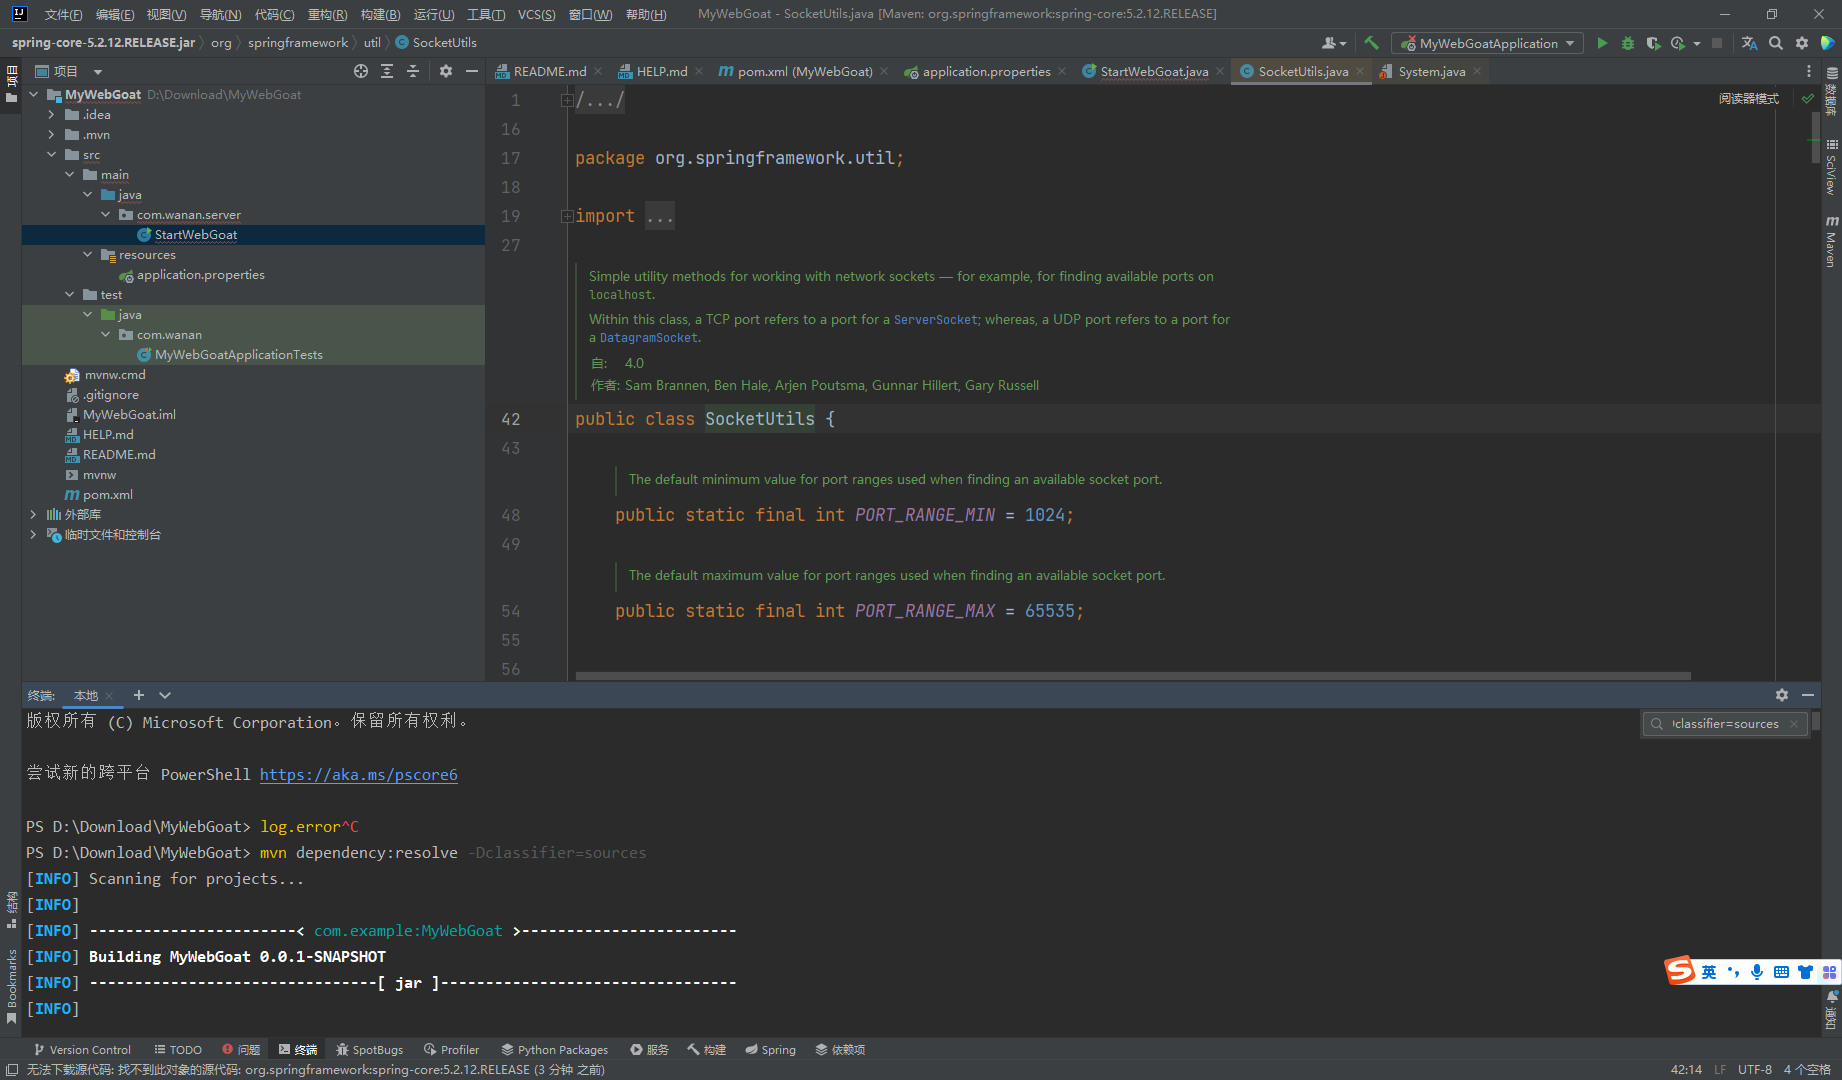Open run configuration MyWebGoatApplication dropdown
This screenshot has width=1842, height=1080.
[x=1487, y=43]
